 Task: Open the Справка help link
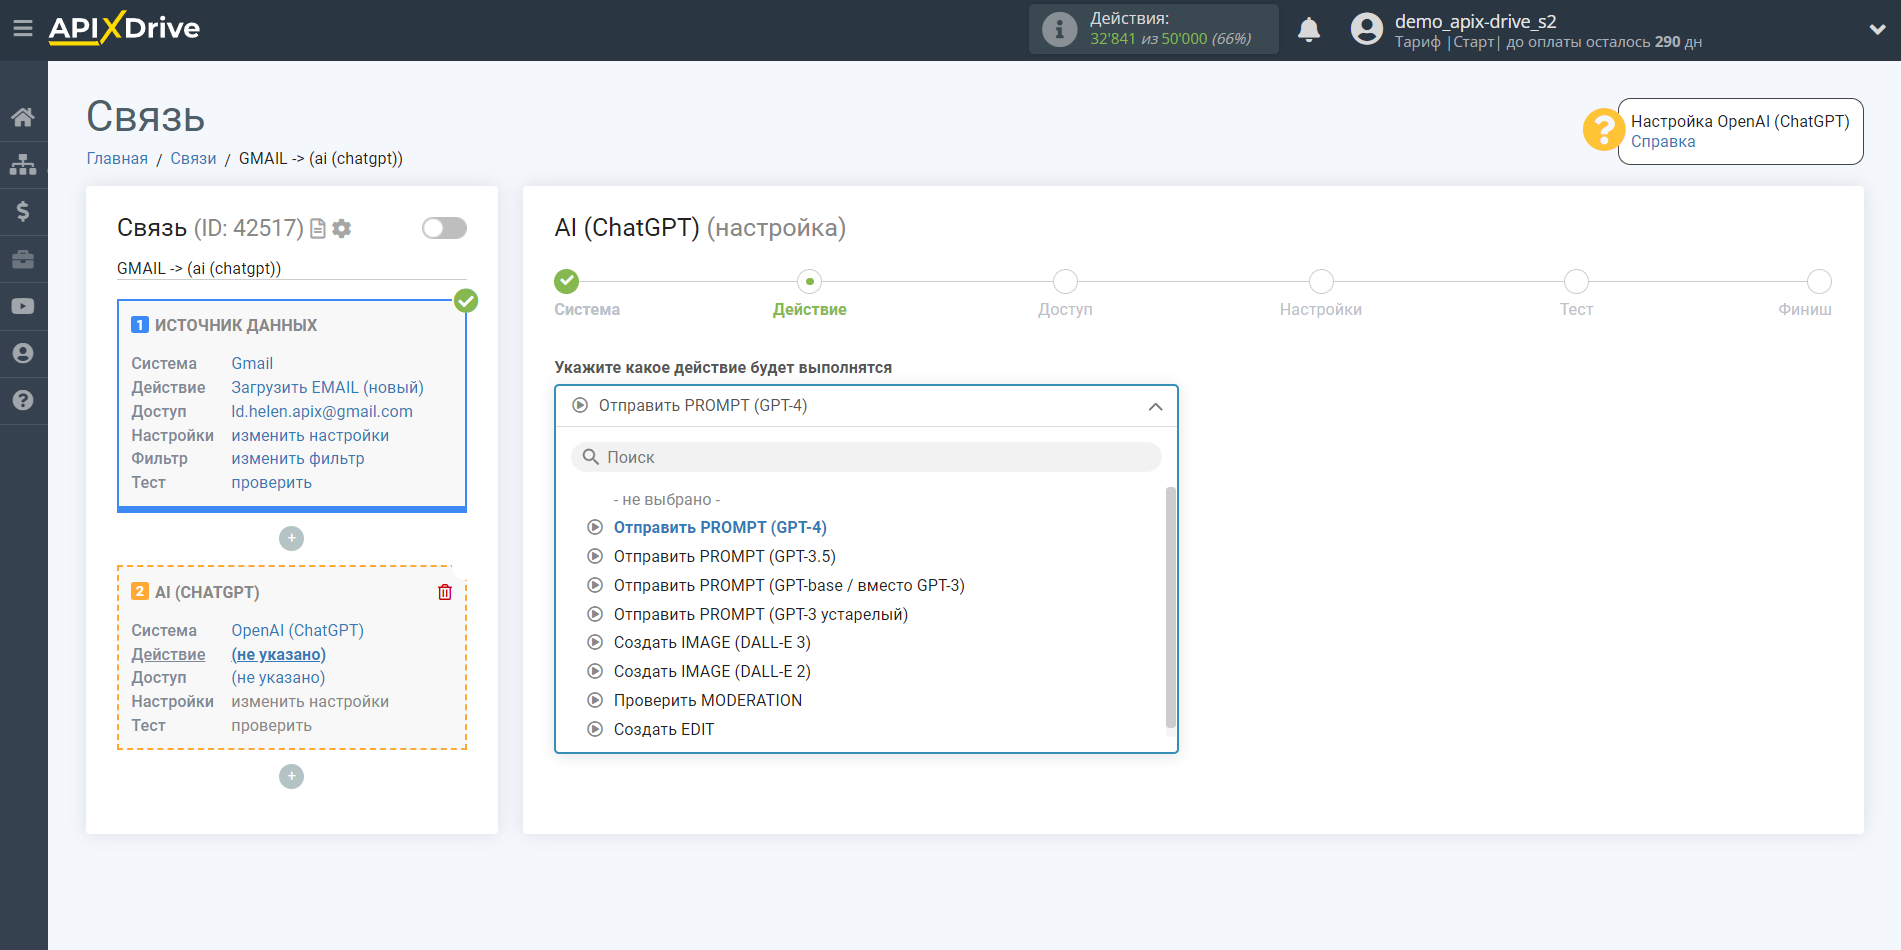1663,141
